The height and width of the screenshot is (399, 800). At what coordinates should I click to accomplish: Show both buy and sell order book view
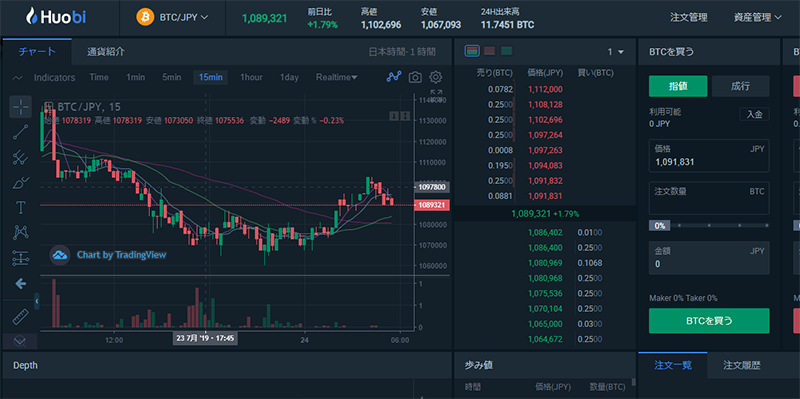coord(472,51)
